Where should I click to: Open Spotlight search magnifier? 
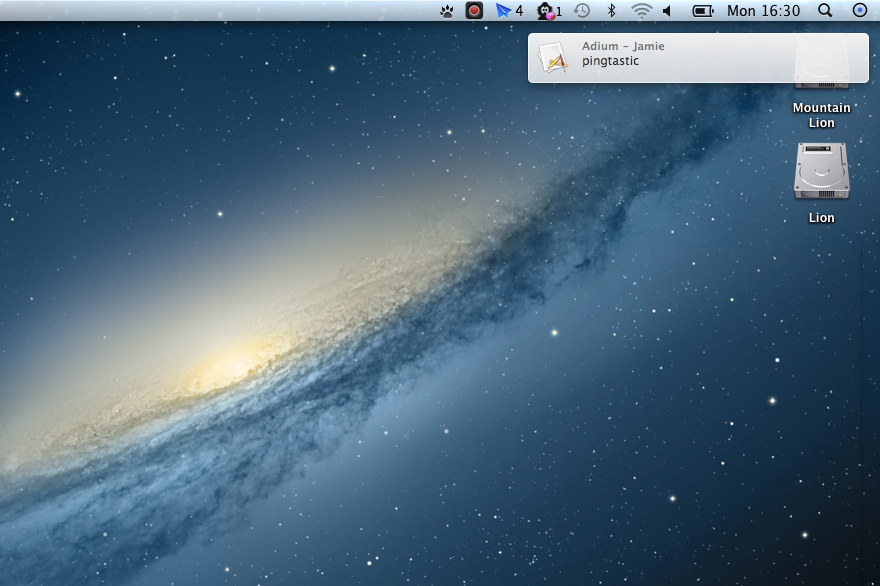click(825, 11)
